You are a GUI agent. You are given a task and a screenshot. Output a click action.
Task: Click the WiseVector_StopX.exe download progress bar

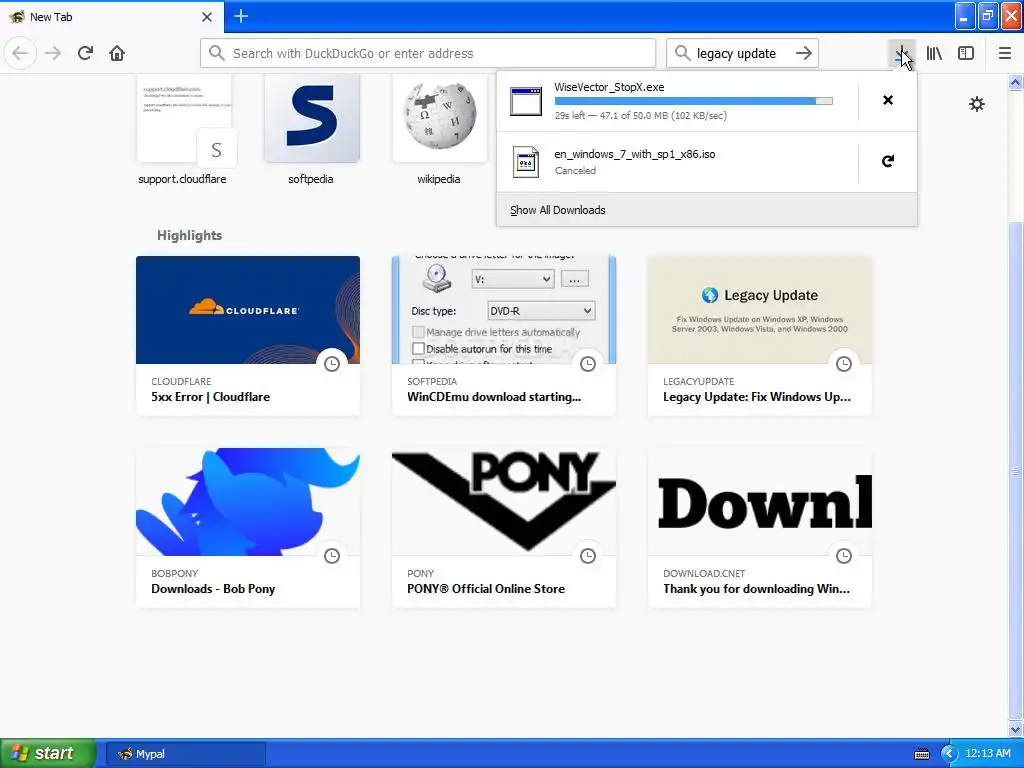694,101
